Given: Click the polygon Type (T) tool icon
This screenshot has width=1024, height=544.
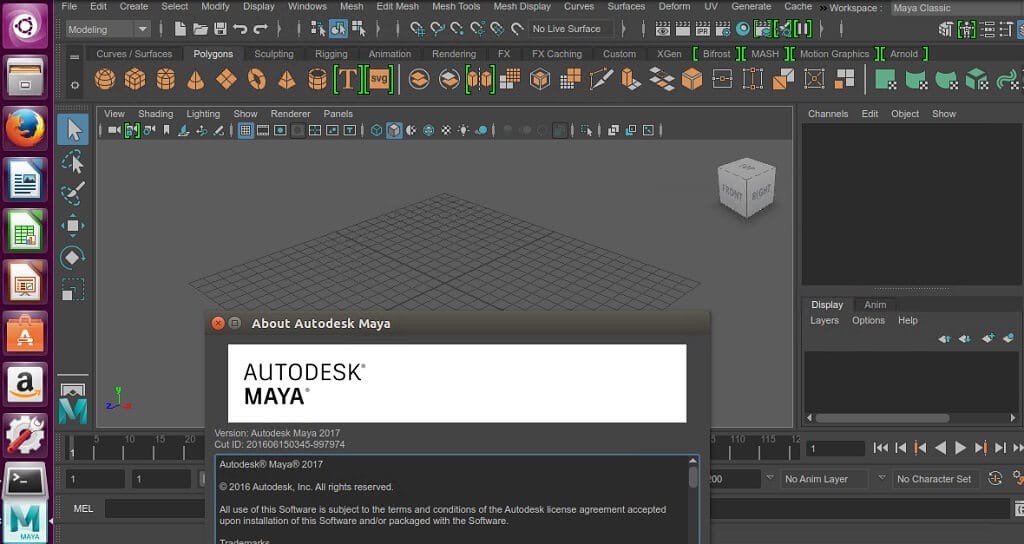Looking at the screenshot, I should point(347,80).
